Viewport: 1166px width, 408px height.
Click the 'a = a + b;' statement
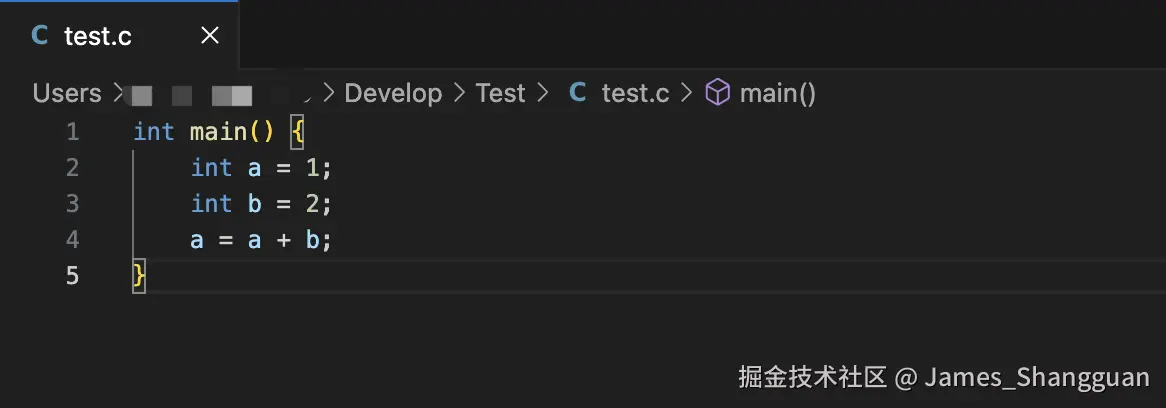261,239
